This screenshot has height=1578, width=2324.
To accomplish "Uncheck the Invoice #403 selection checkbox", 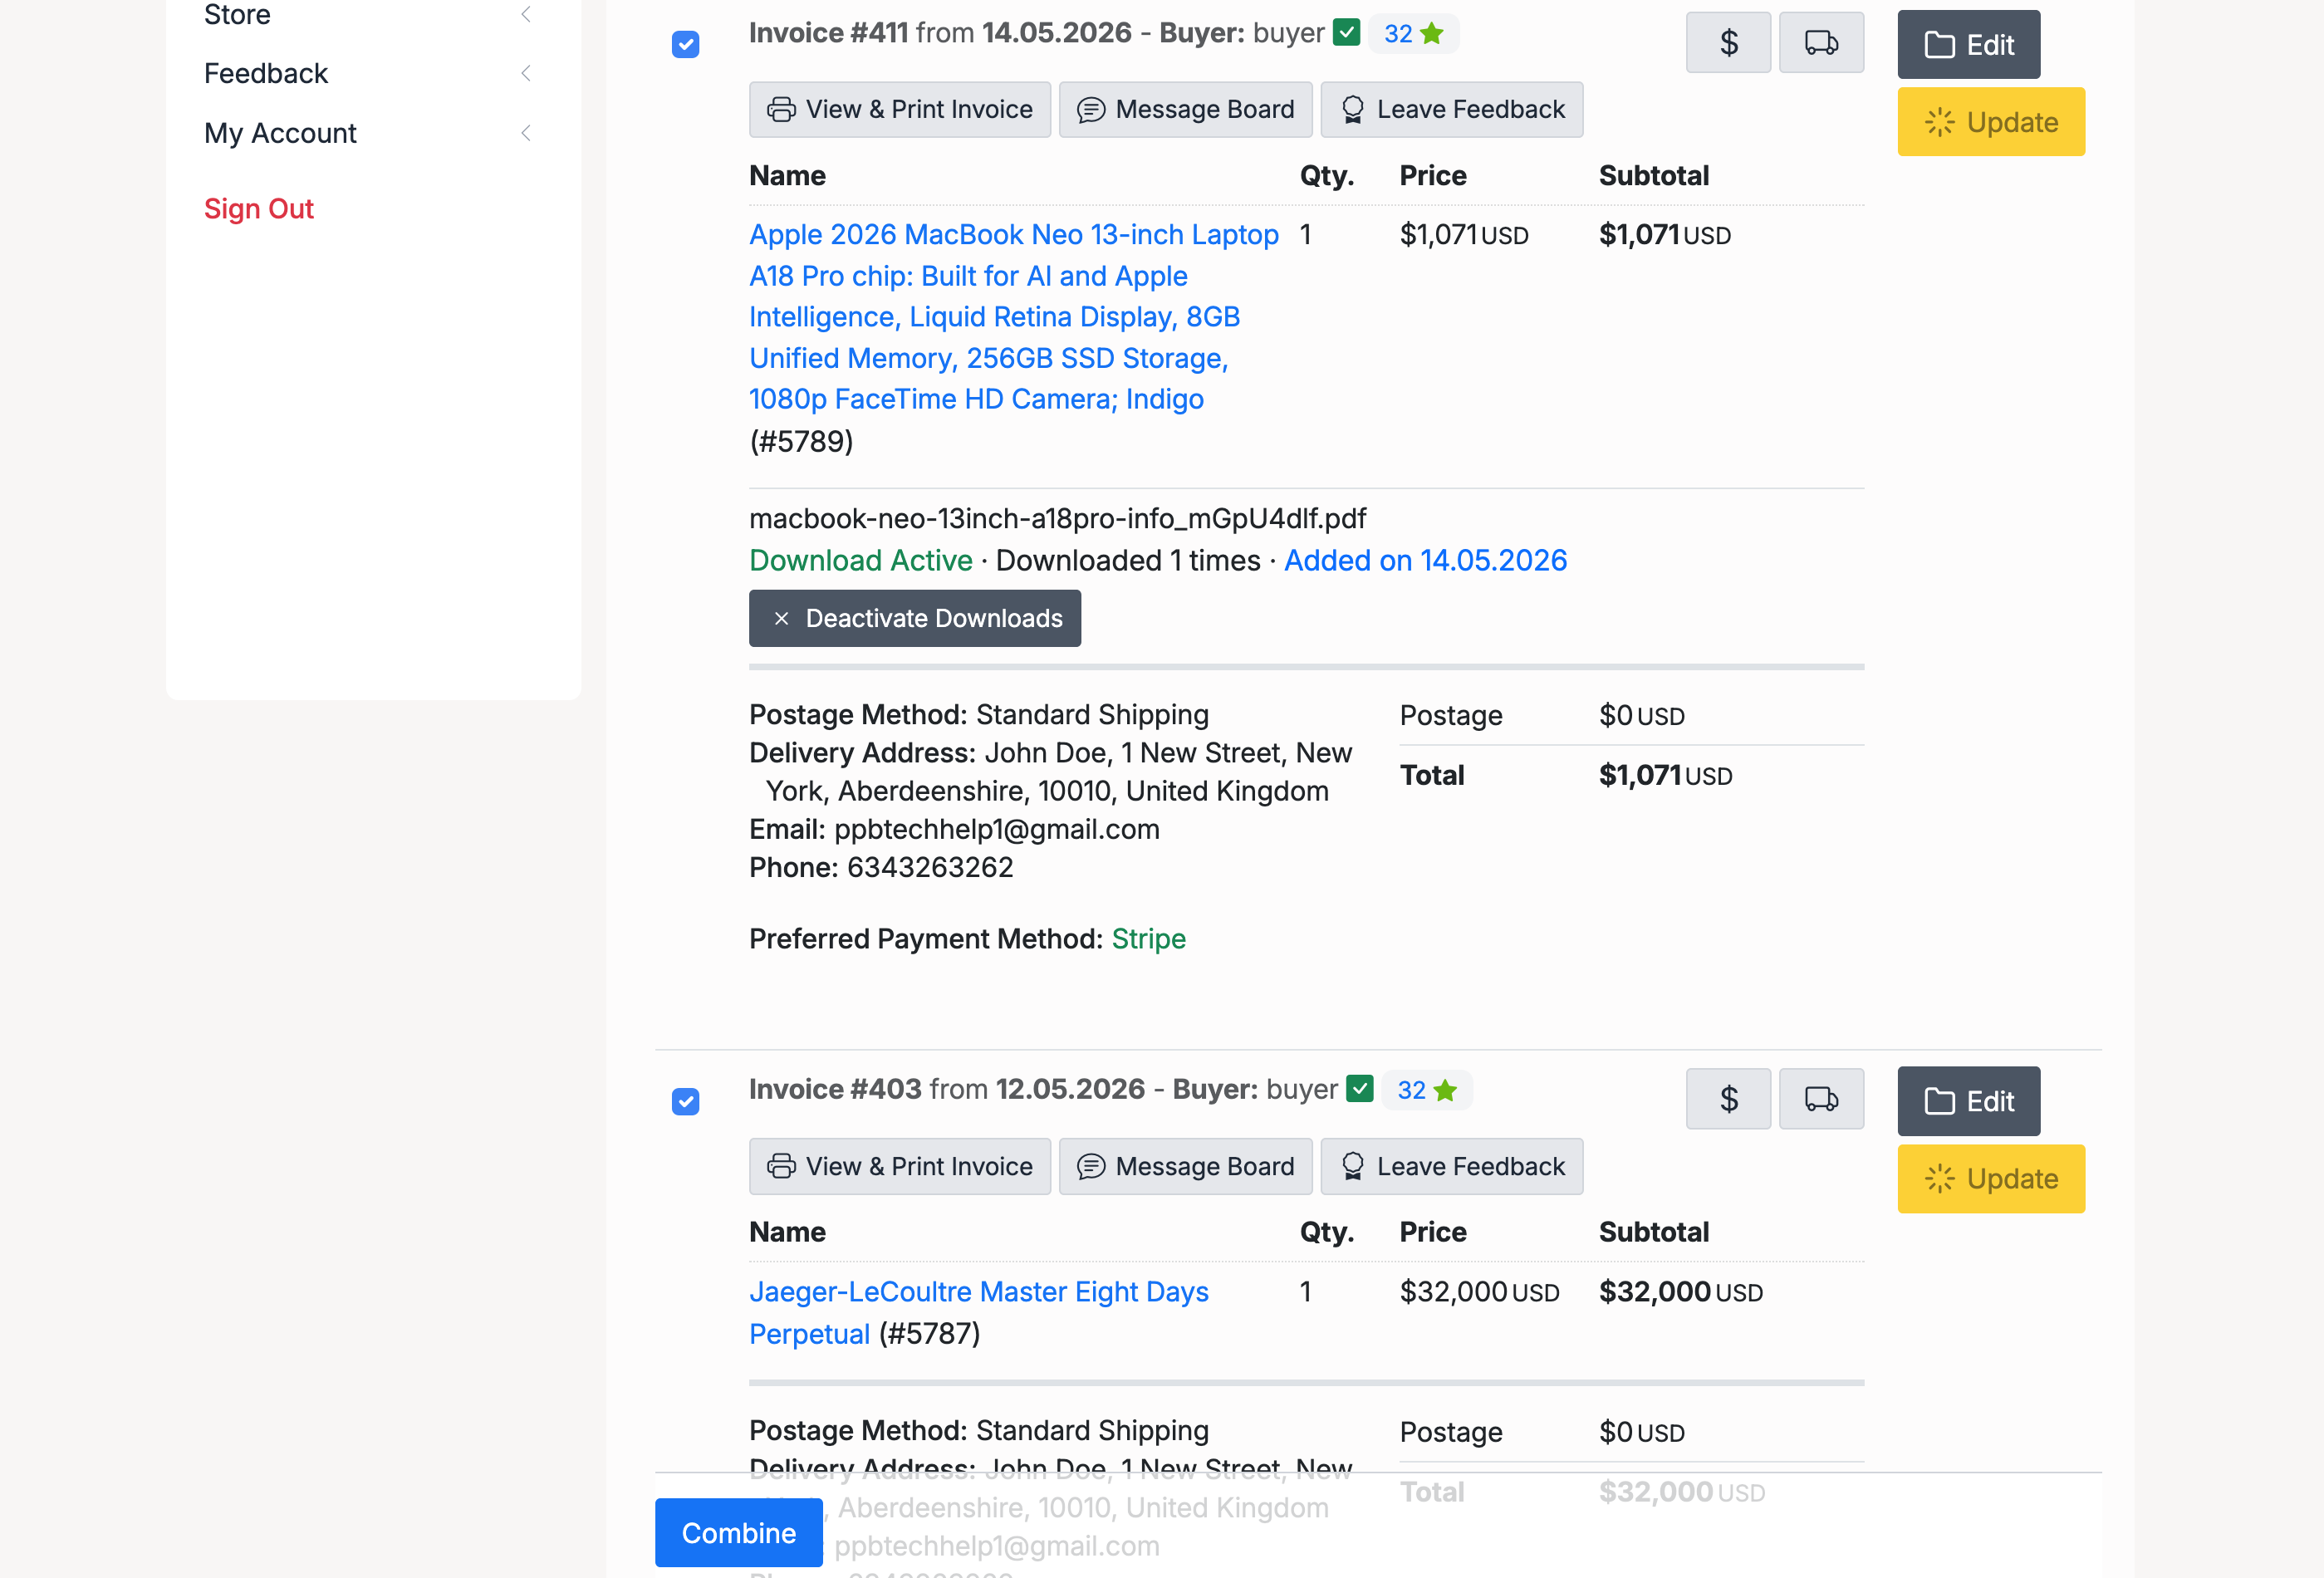I will (685, 1101).
